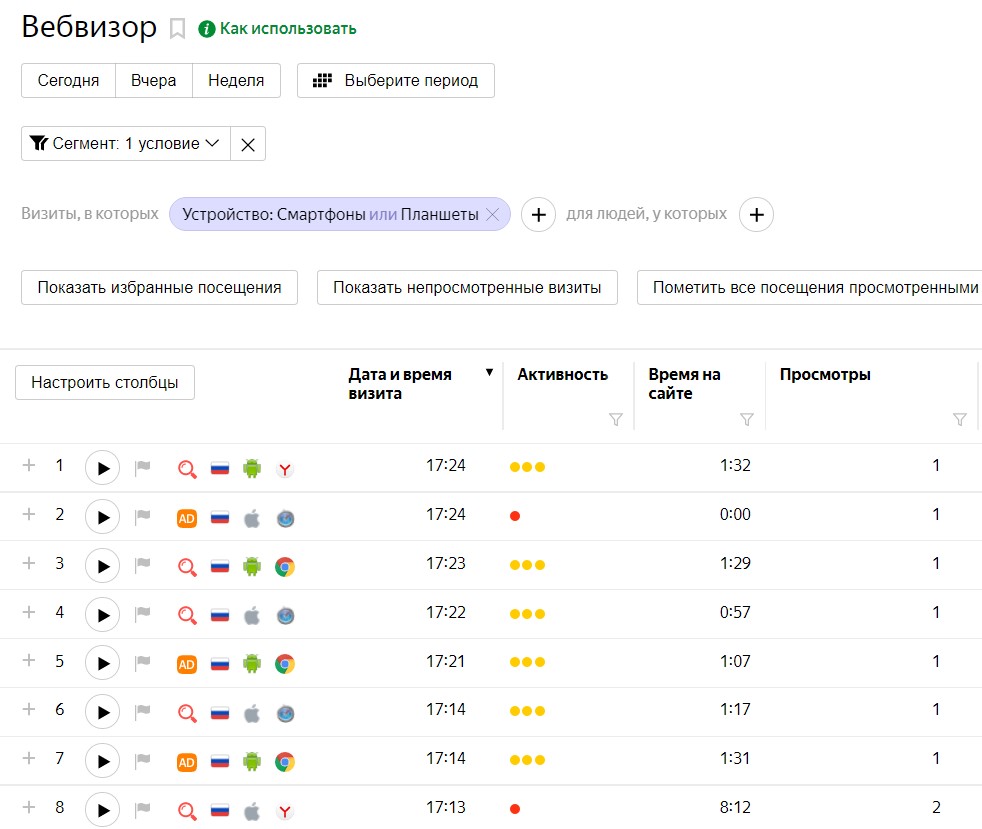This screenshot has width=982, height=829.
Task: Select the Вчера period tab
Action: (x=153, y=81)
